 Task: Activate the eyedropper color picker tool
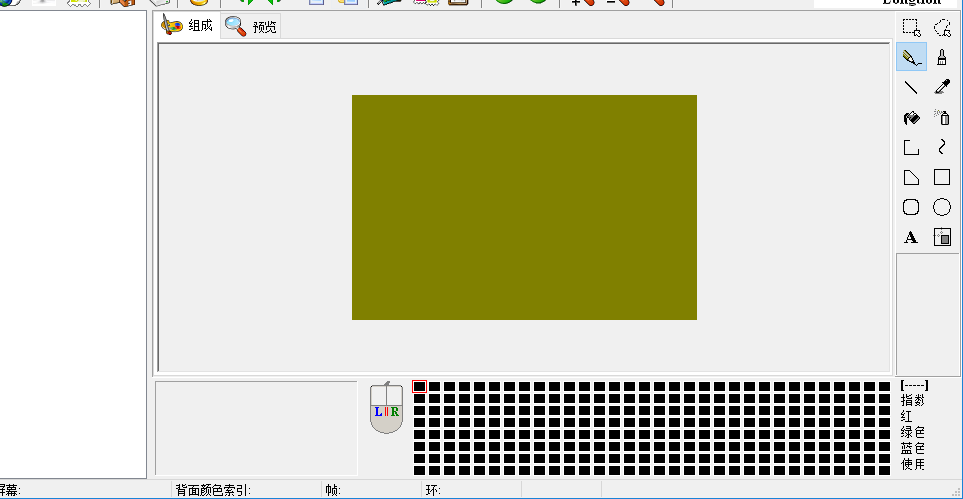(x=941, y=88)
